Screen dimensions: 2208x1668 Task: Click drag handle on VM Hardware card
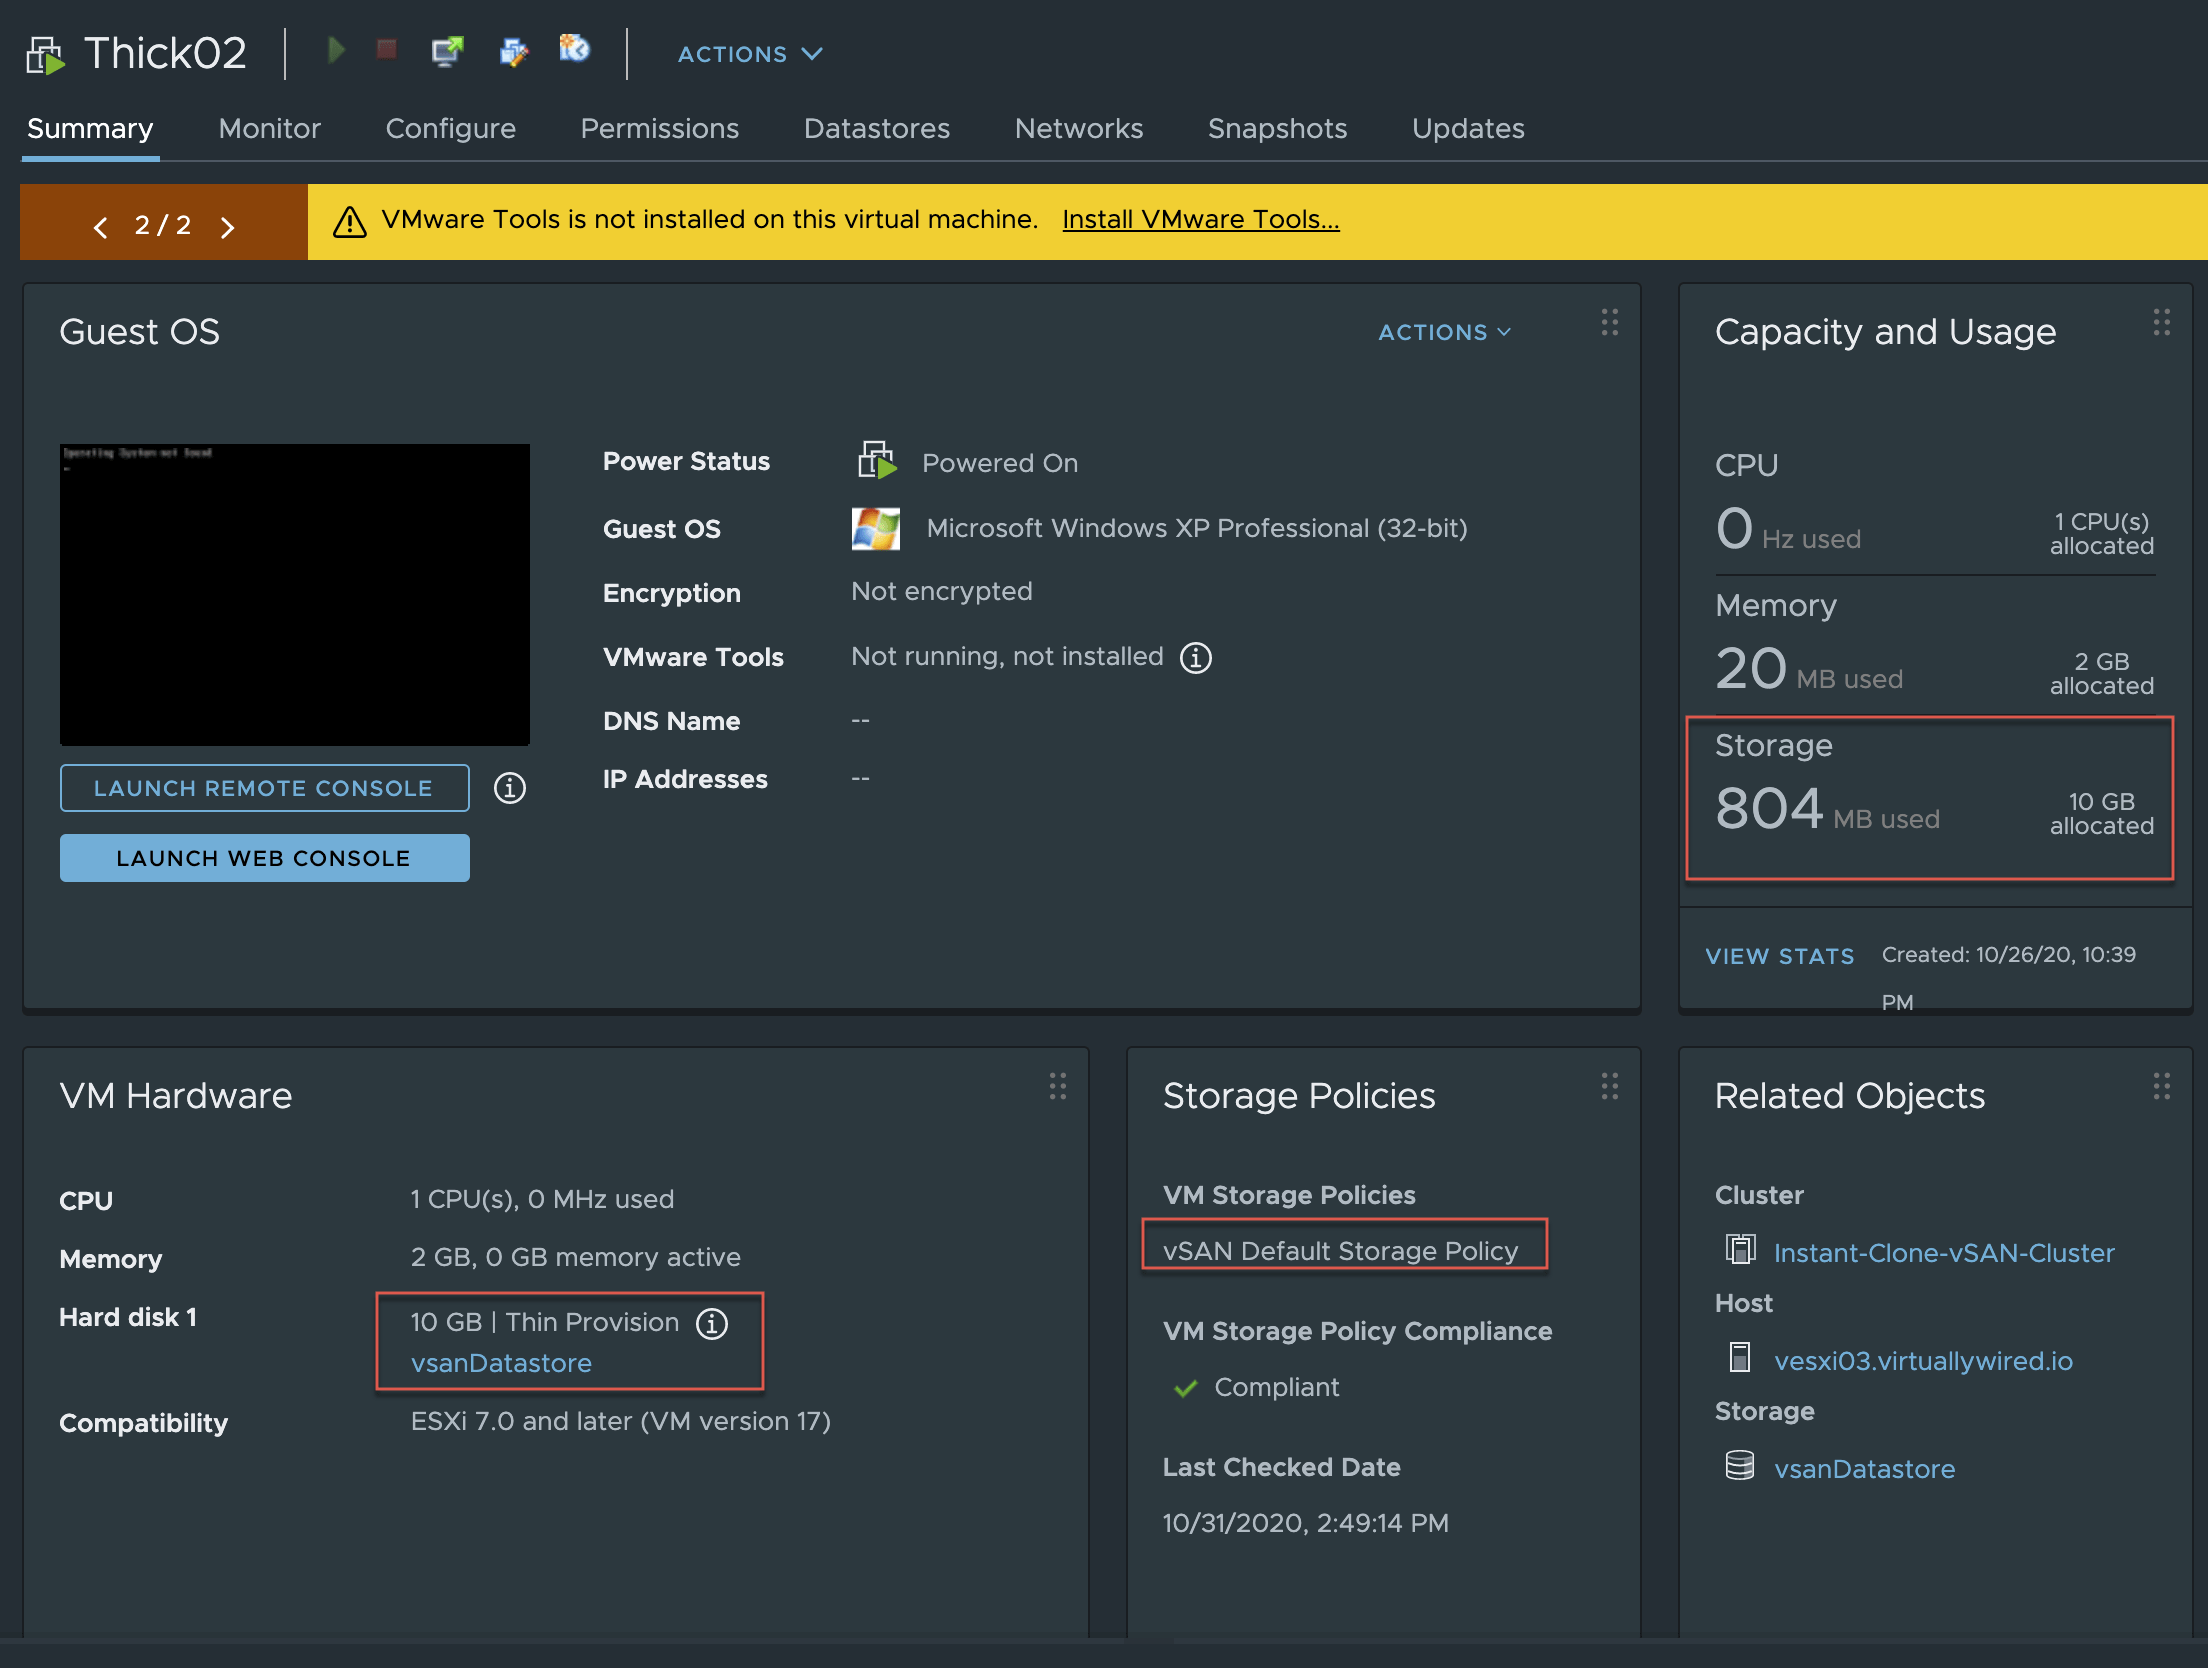coord(1057,1086)
